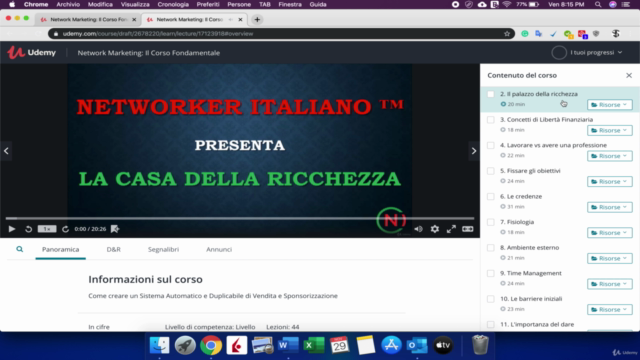The width and height of the screenshot is (640, 360).
Task: Click the course title Network Marketing link
Action: click(x=149, y=53)
